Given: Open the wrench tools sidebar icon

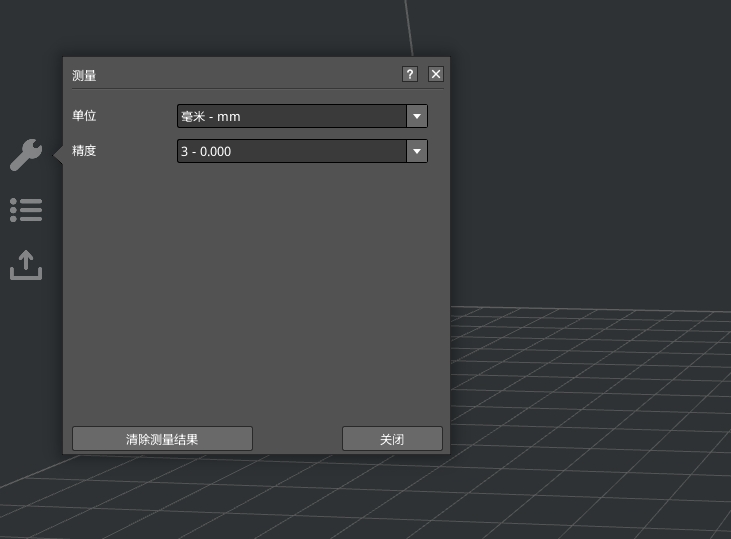Looking at the screenshot, I should pyautogui.click(x=26, y=155).
